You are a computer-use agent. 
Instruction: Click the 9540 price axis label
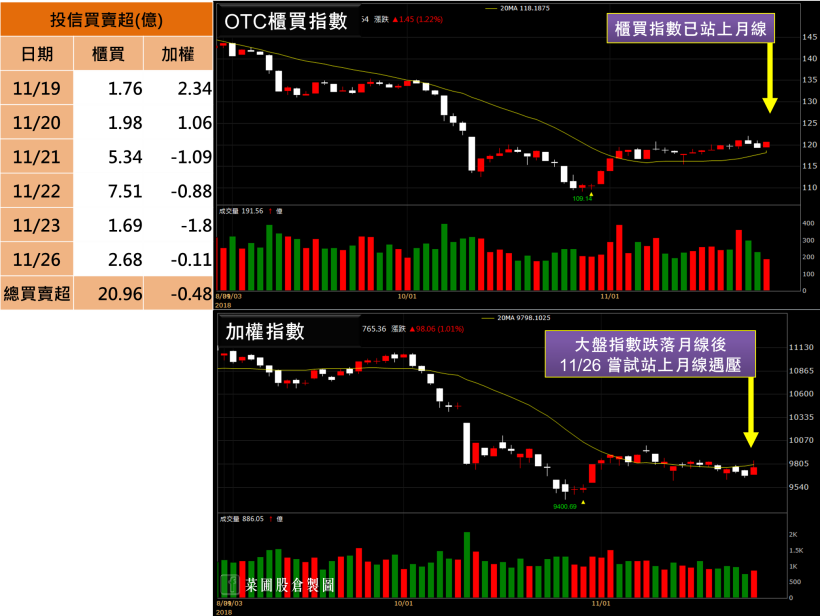tap(799, 487)
